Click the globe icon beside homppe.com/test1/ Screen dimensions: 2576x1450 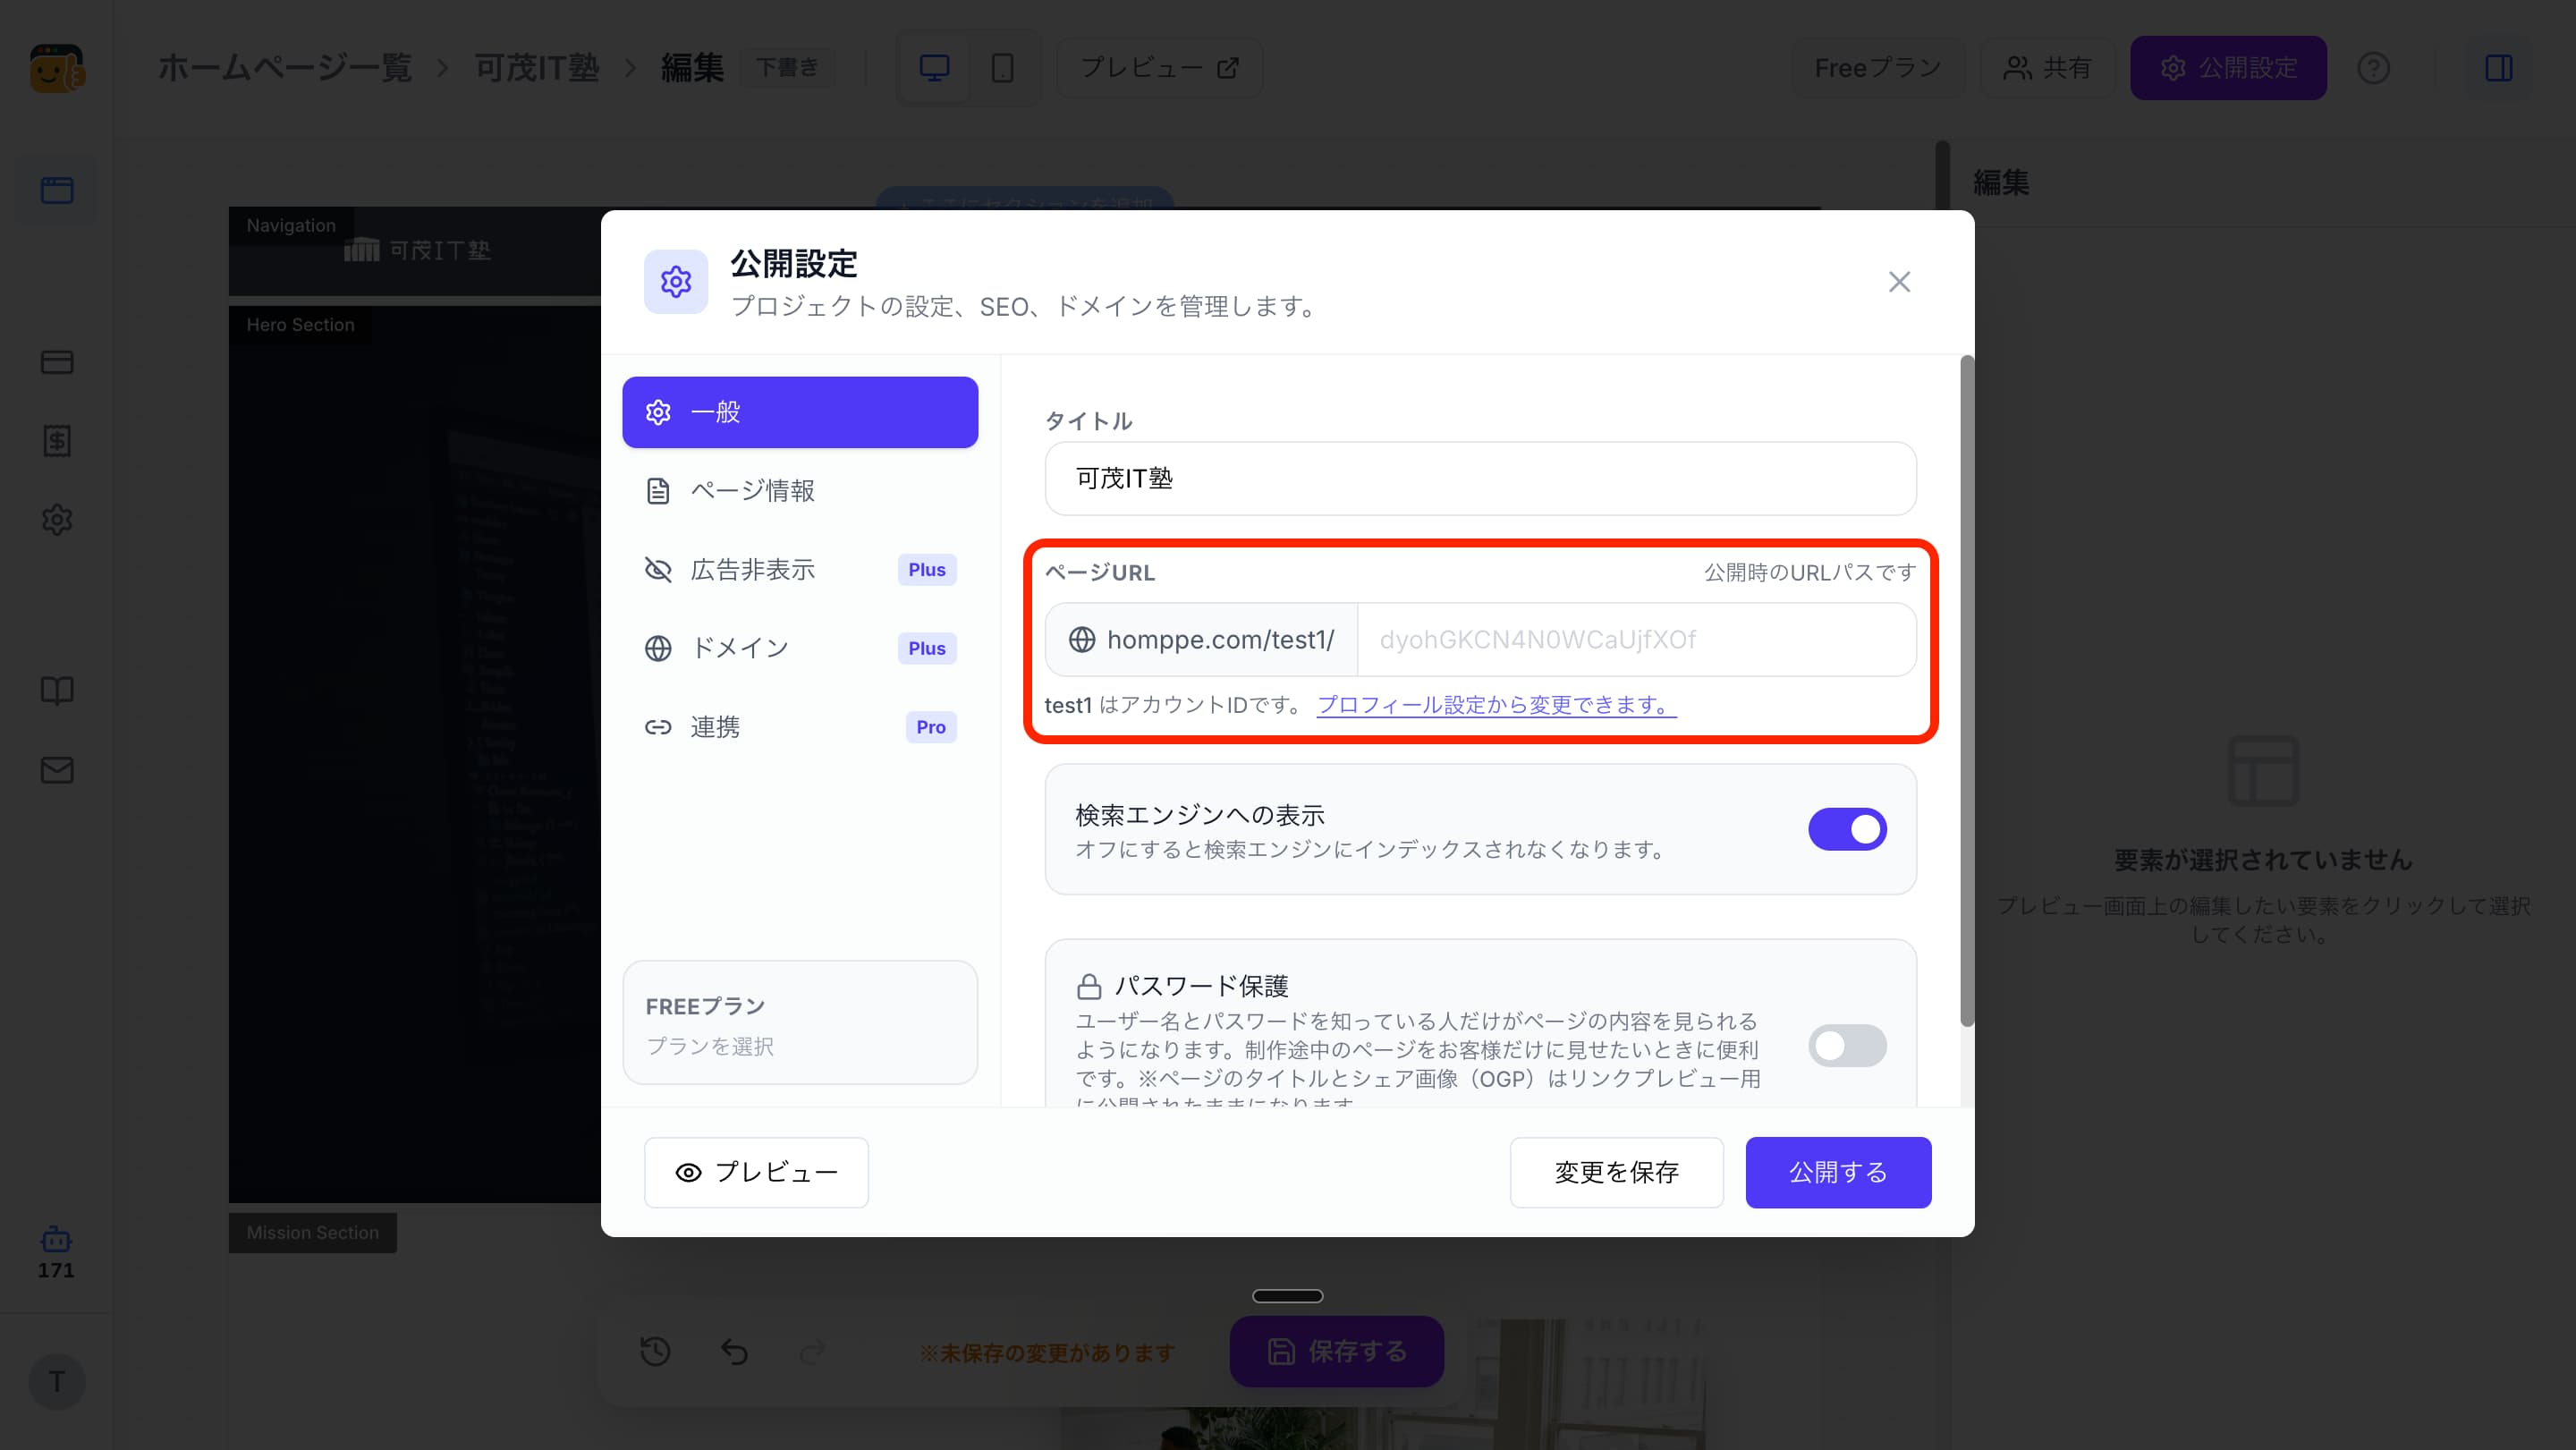[1082, 639]
